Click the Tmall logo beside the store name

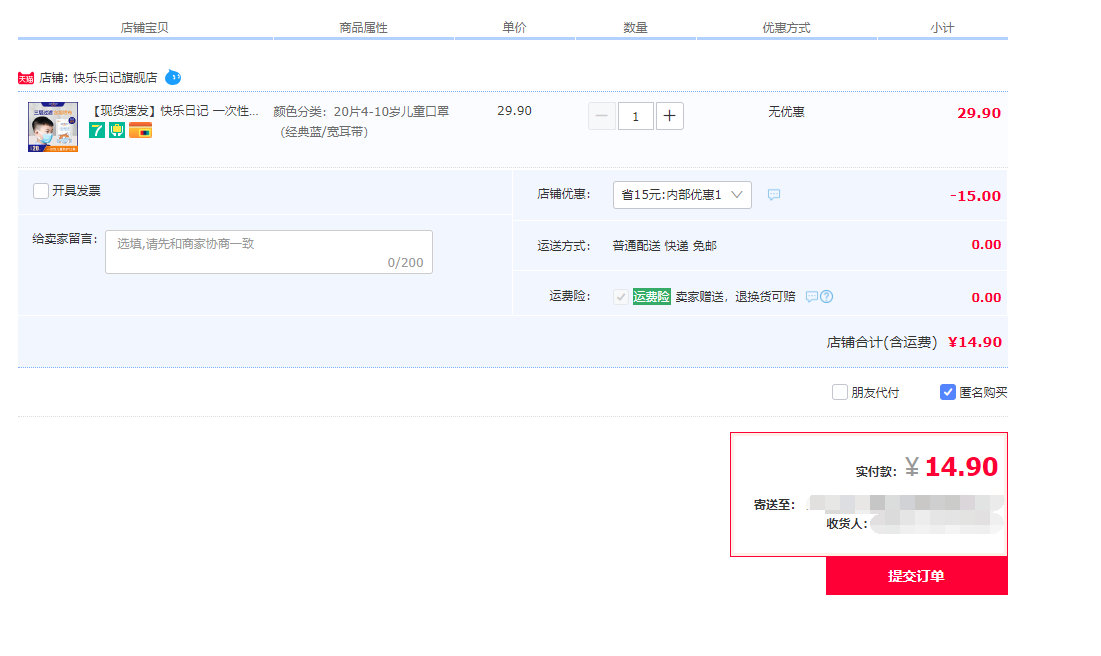[26, 78]
